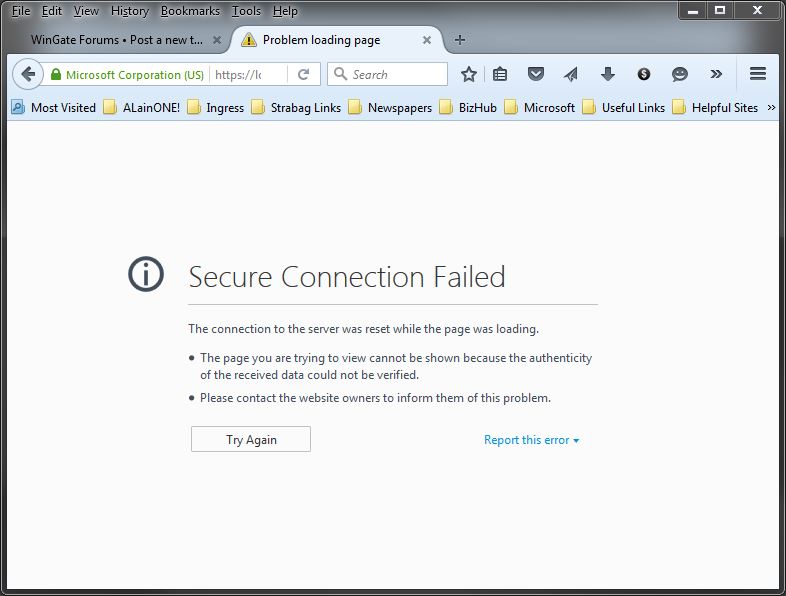
Task: Click the Try Again button
Action: tap(251, 439)
